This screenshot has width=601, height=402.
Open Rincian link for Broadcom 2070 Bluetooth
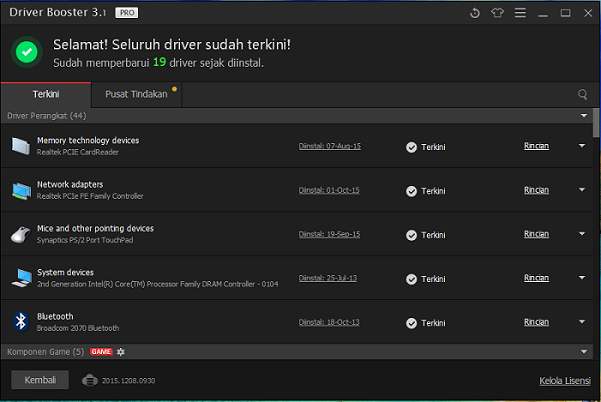536,322
